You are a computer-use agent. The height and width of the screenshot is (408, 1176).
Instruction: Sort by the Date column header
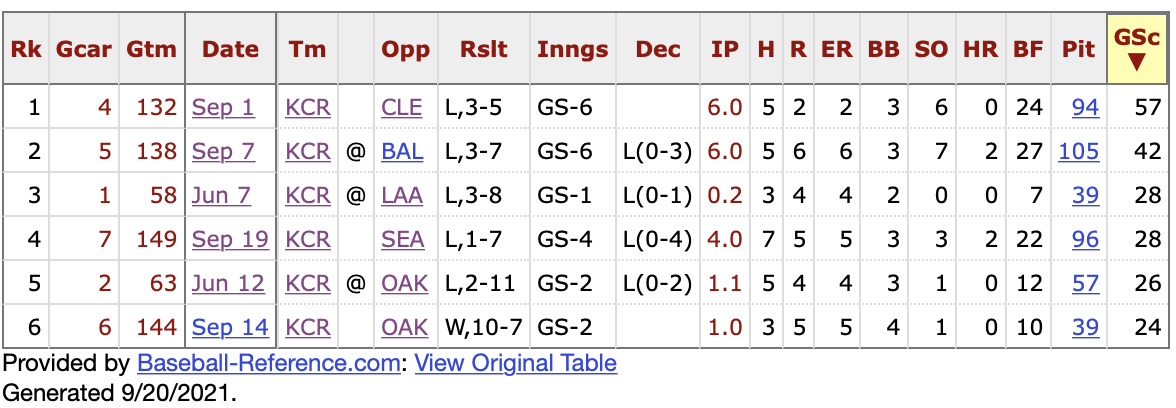[x=230, y=49]
